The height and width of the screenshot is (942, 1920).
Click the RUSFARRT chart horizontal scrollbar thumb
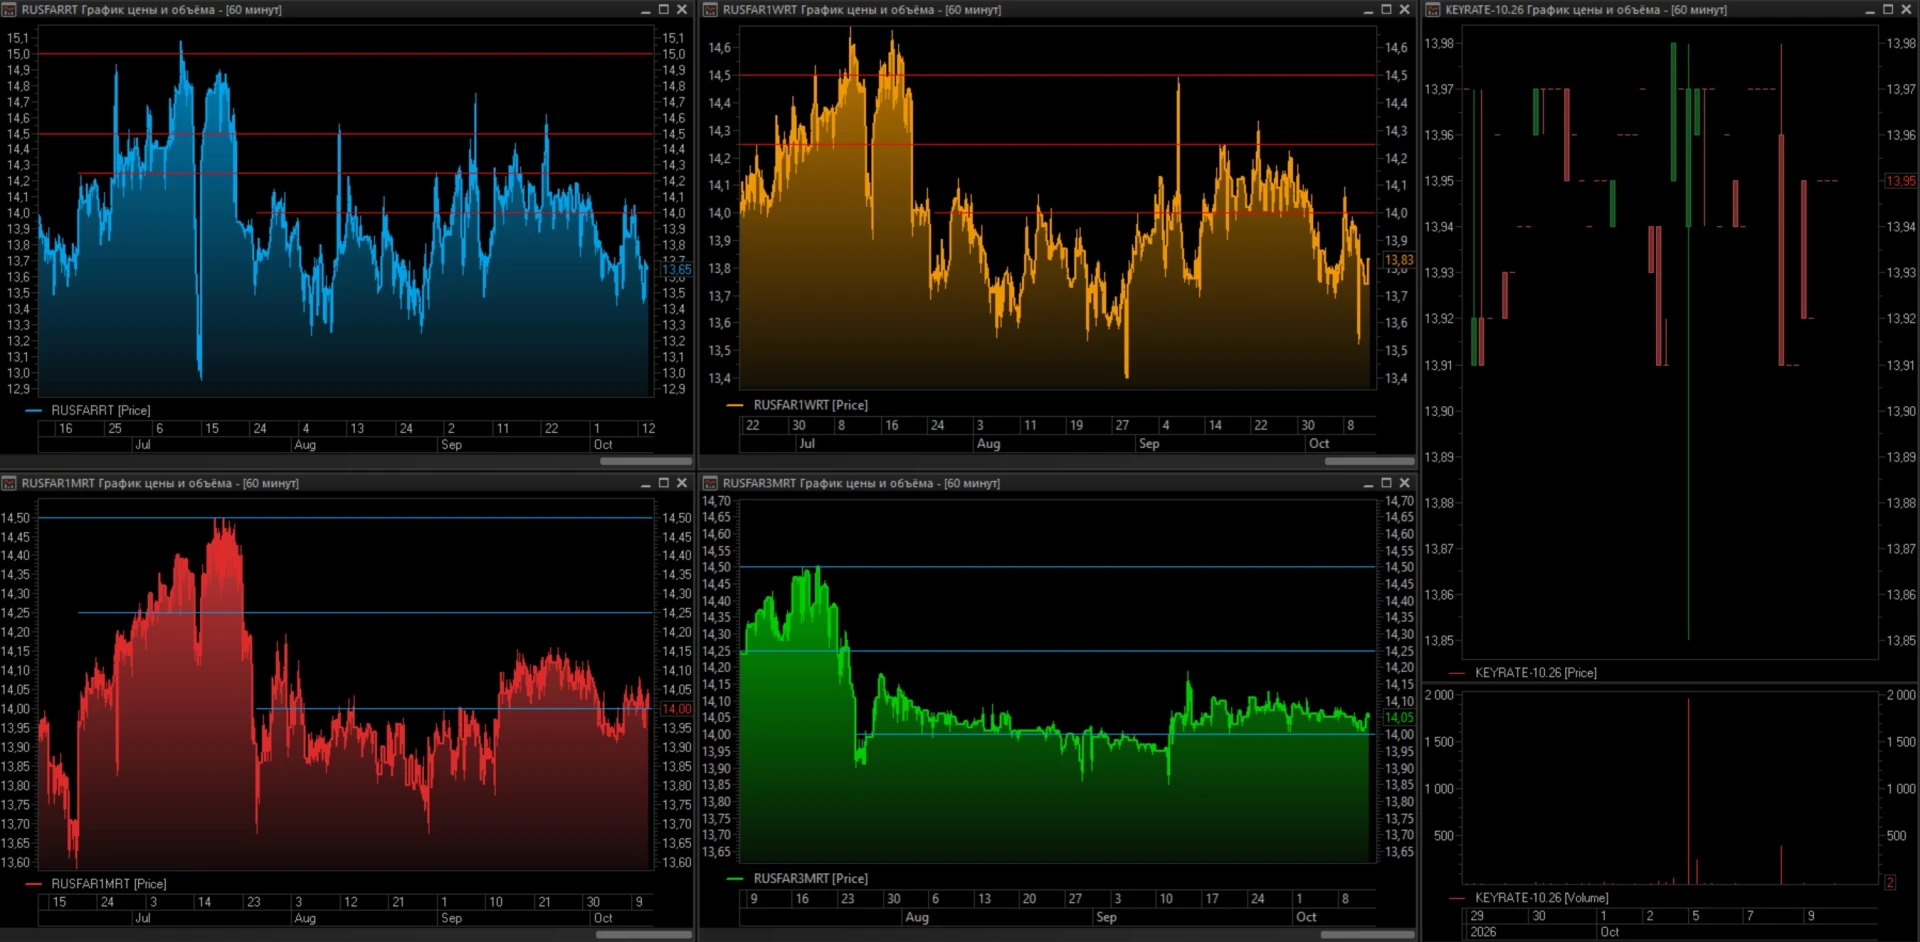[645, 461]
